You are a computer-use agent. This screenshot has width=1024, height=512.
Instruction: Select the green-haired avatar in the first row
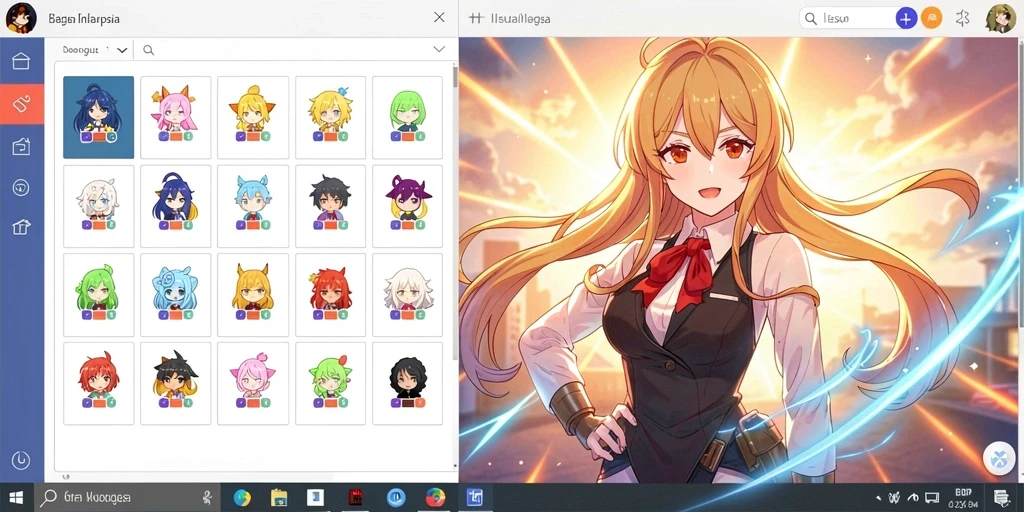408,118
